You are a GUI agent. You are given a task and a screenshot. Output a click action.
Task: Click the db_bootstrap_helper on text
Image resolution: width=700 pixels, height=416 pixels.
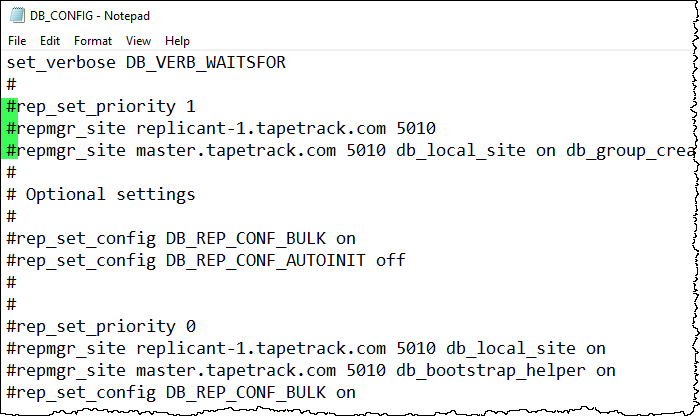pyautogui.click(x=506, y=370)
